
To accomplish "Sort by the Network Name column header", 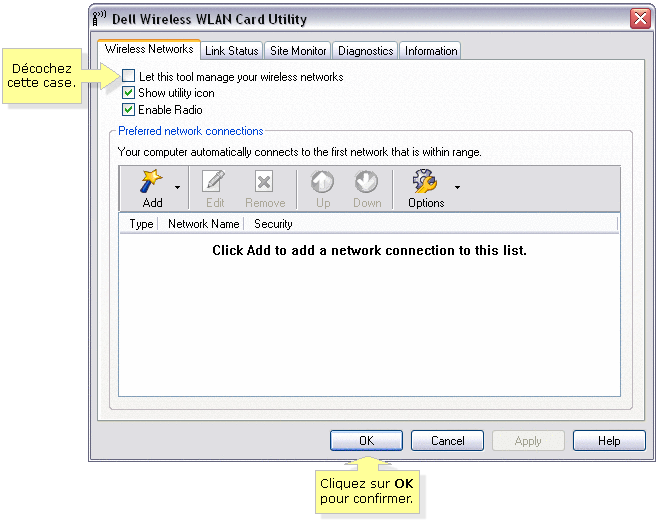I will pos(203,224).
